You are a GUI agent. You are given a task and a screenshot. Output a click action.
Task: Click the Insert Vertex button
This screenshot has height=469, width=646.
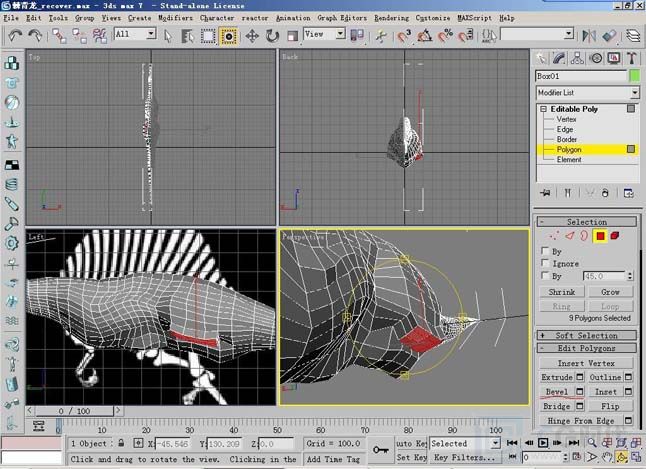pyautogui.click(x=586, y=363)
